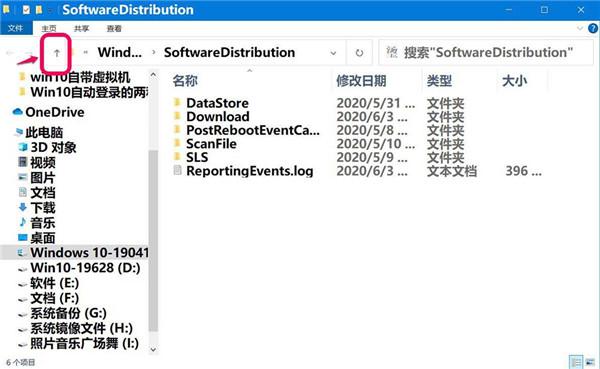Open 文档 library in the navigation pane
This screenshot has height=369, width=600.
point(42,193)
